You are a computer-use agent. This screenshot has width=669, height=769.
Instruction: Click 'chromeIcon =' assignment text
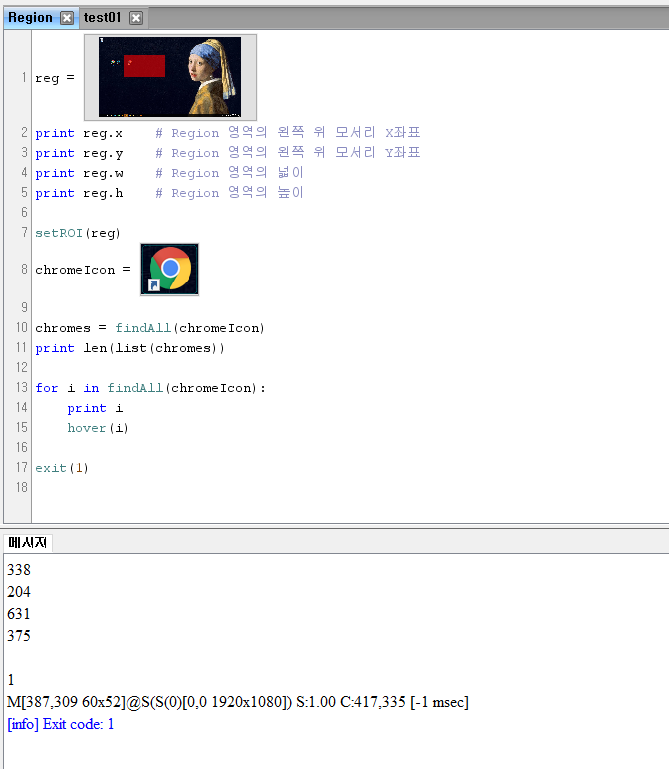pyautogui.click(x=83, y=270)
